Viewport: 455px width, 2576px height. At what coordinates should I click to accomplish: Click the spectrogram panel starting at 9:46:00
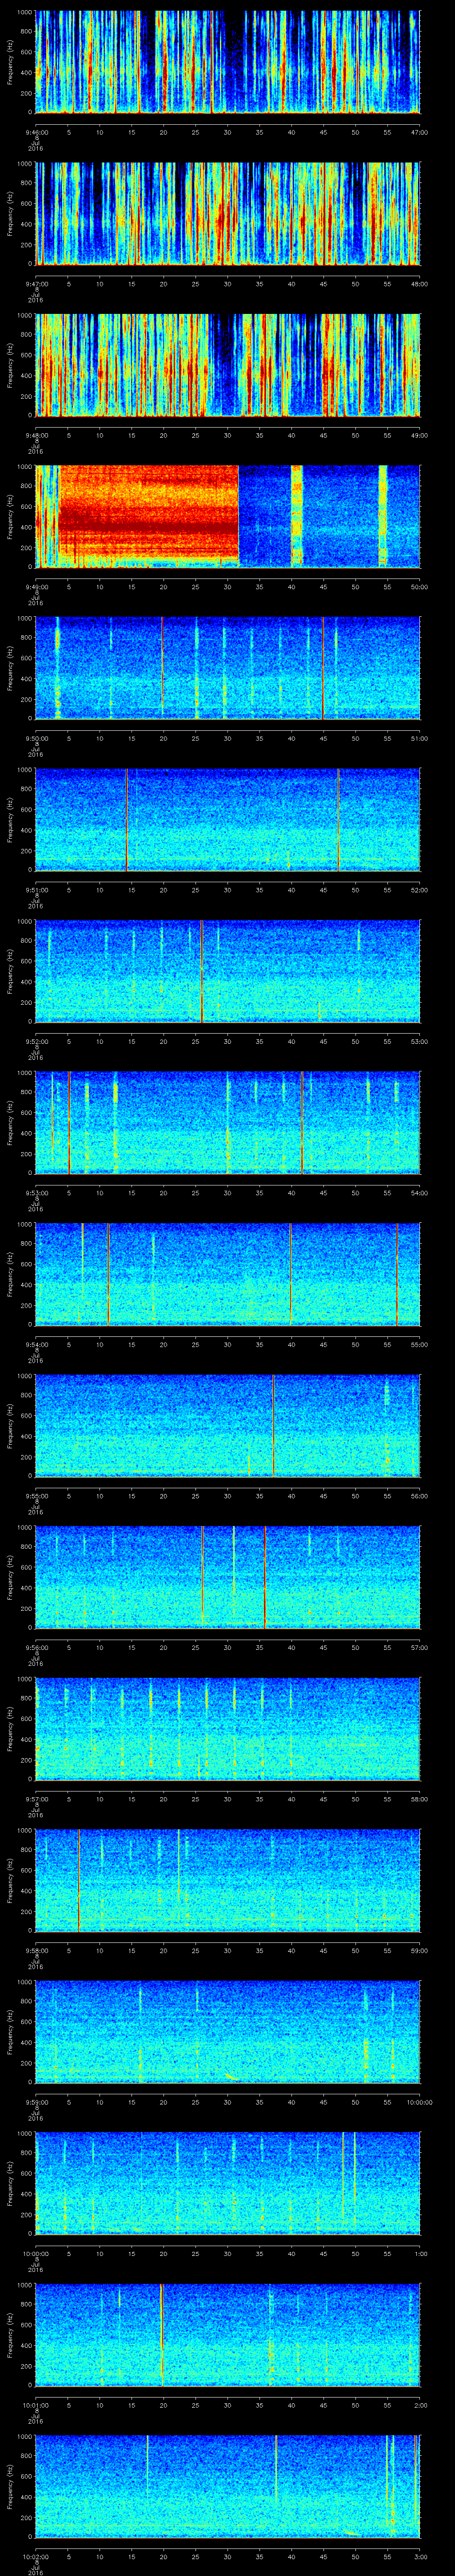[228, 62]
